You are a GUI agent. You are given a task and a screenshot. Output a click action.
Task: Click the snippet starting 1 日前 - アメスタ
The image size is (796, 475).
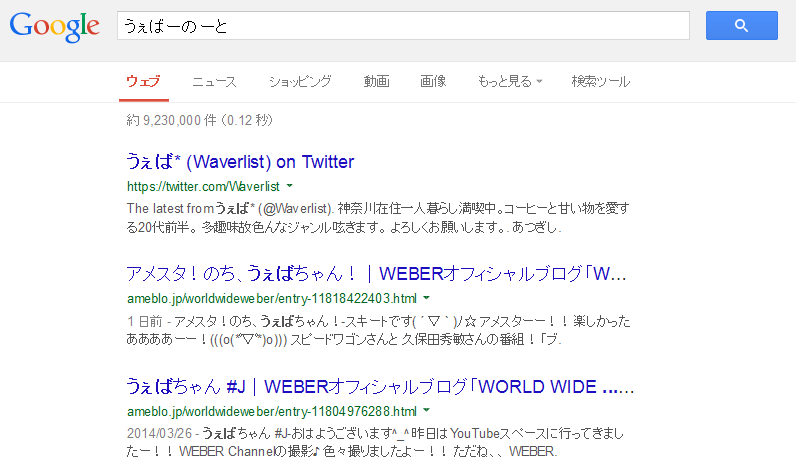tap(378, 330)
